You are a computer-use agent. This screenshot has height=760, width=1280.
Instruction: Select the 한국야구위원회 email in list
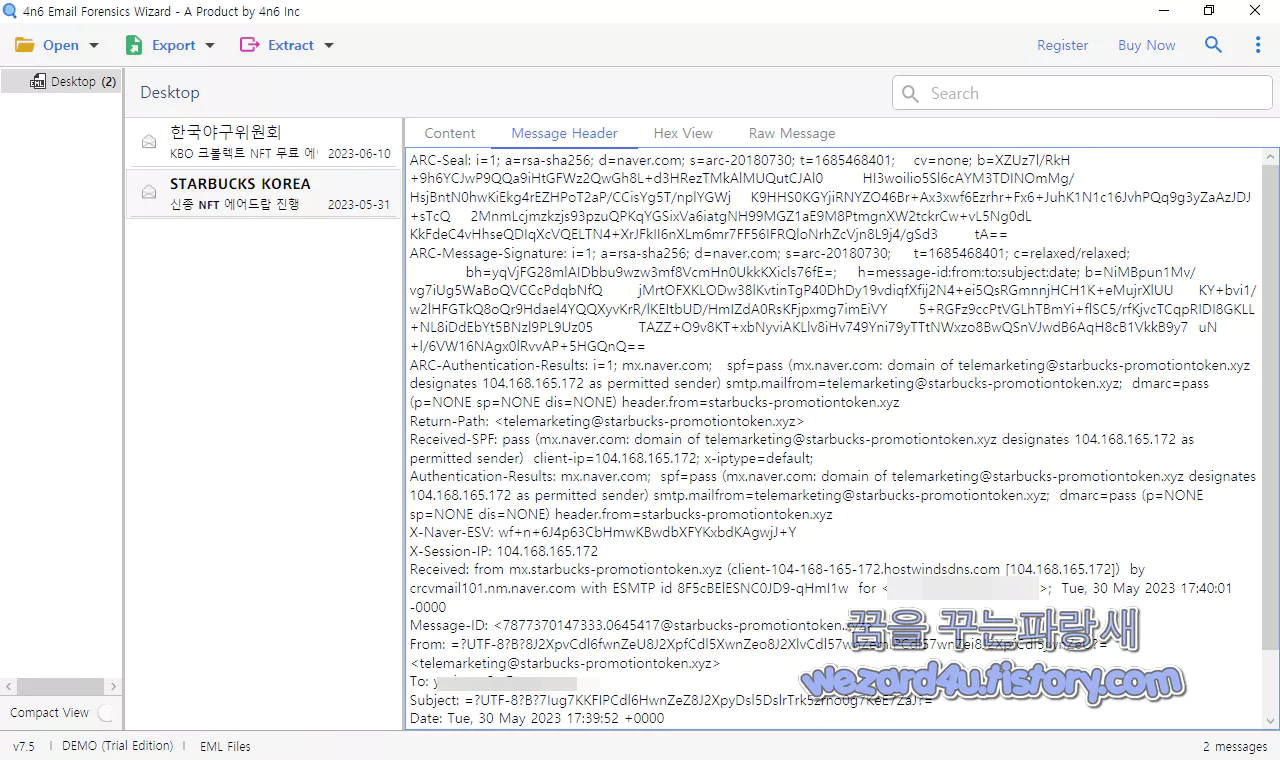(x=262, y=142)
